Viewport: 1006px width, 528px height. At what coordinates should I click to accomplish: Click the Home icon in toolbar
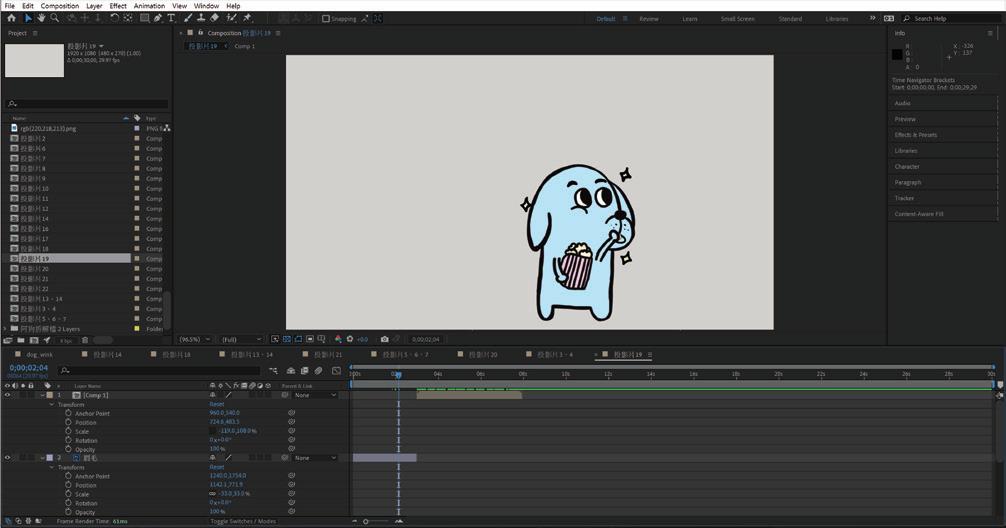pos(11,18)
